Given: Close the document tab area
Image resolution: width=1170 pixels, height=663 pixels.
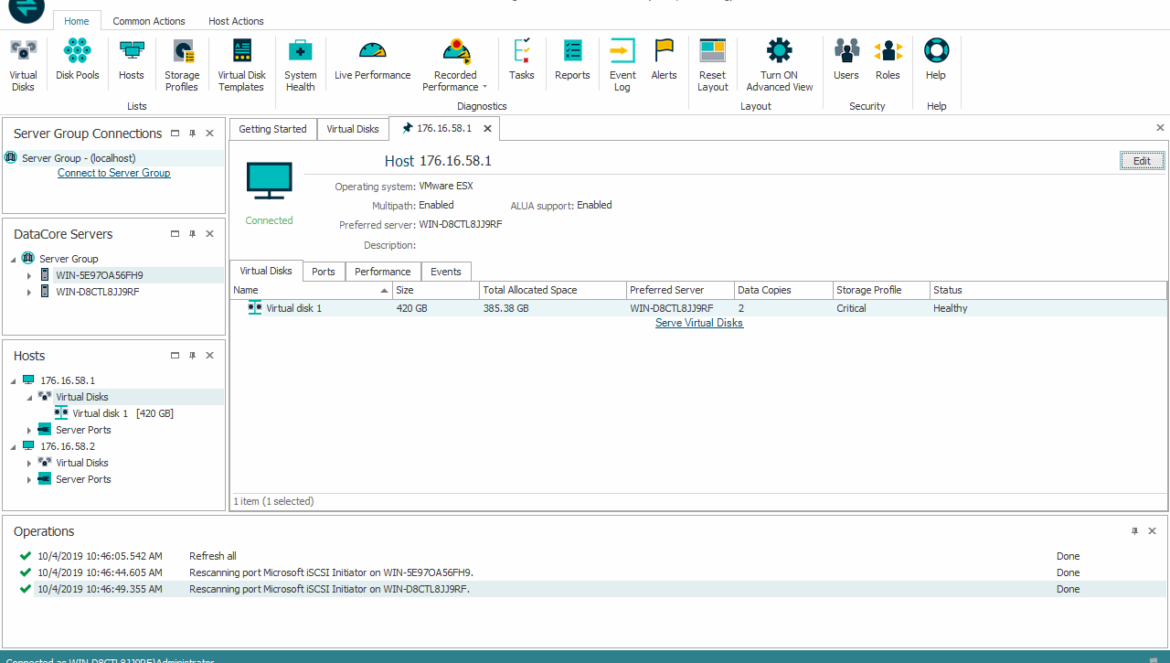Looking at the screenshot, I should tap(1160, 128).
